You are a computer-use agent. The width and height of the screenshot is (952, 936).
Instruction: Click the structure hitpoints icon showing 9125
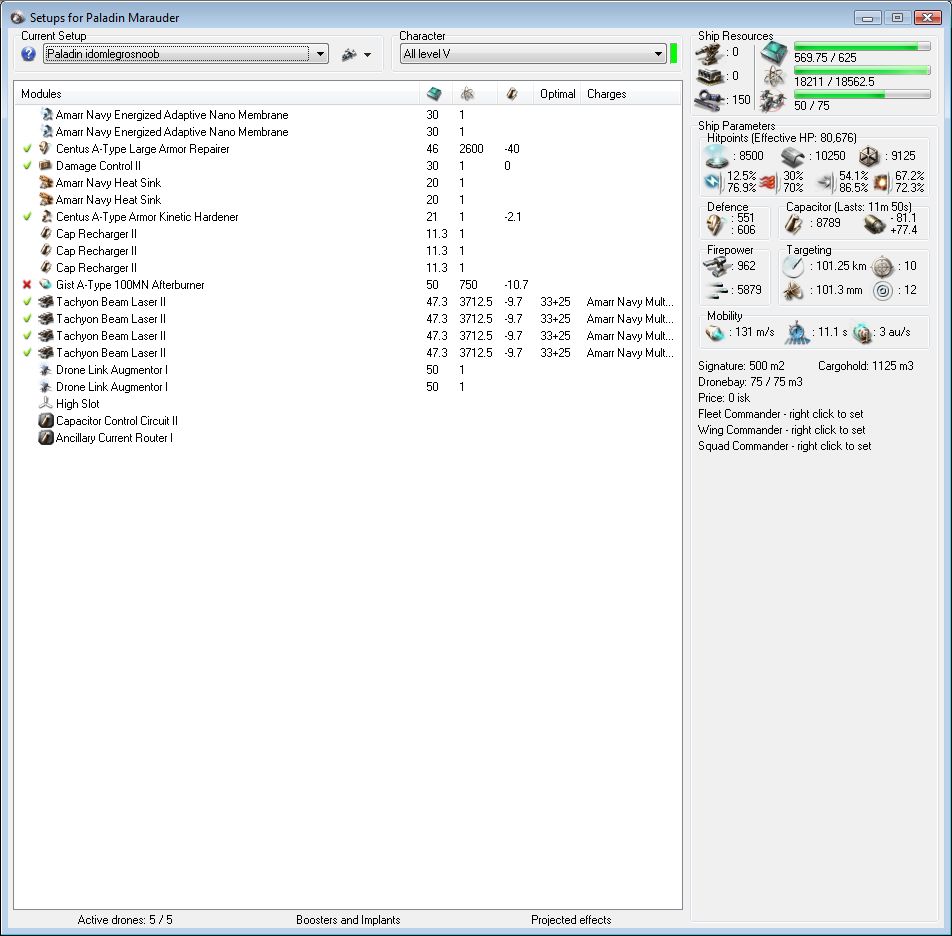pos(869,157)
